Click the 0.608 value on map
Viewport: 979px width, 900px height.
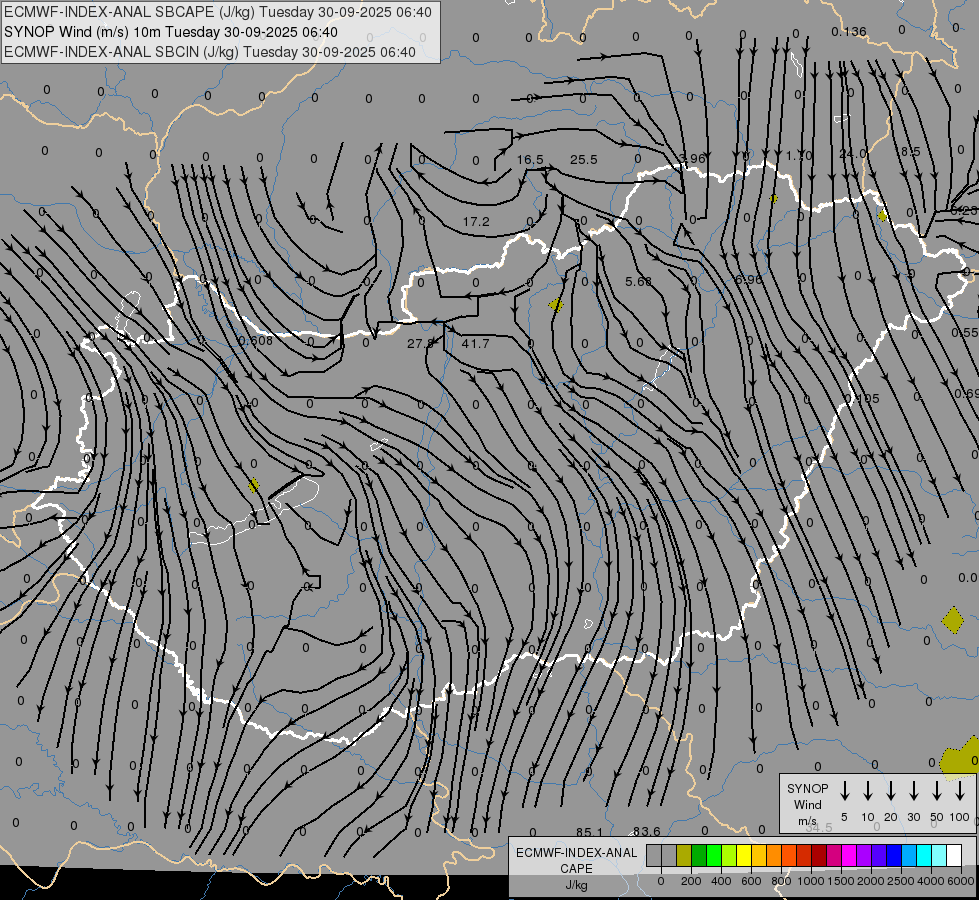[x=255, y=340]
